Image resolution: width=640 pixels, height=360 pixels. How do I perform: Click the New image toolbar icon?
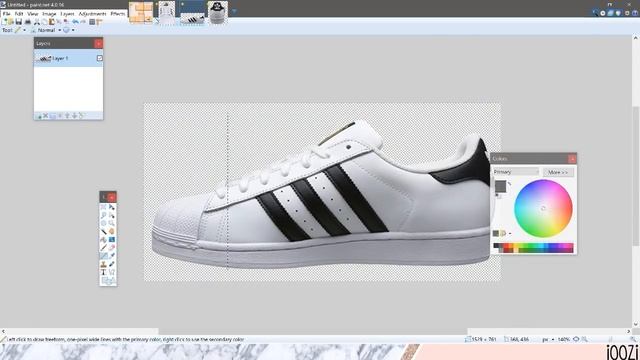coord(5,22)
